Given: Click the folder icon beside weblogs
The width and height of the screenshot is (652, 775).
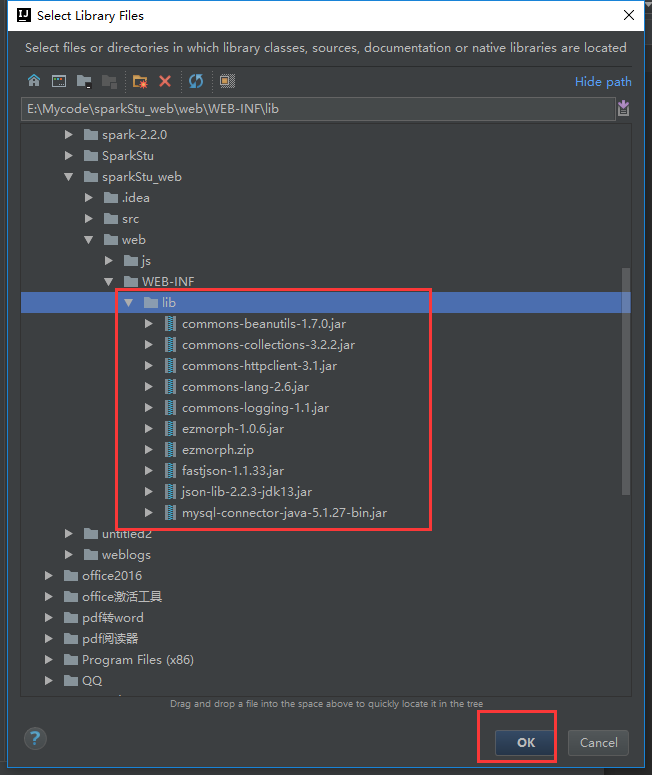Looking at the screenshot, I should pos(90,555).
